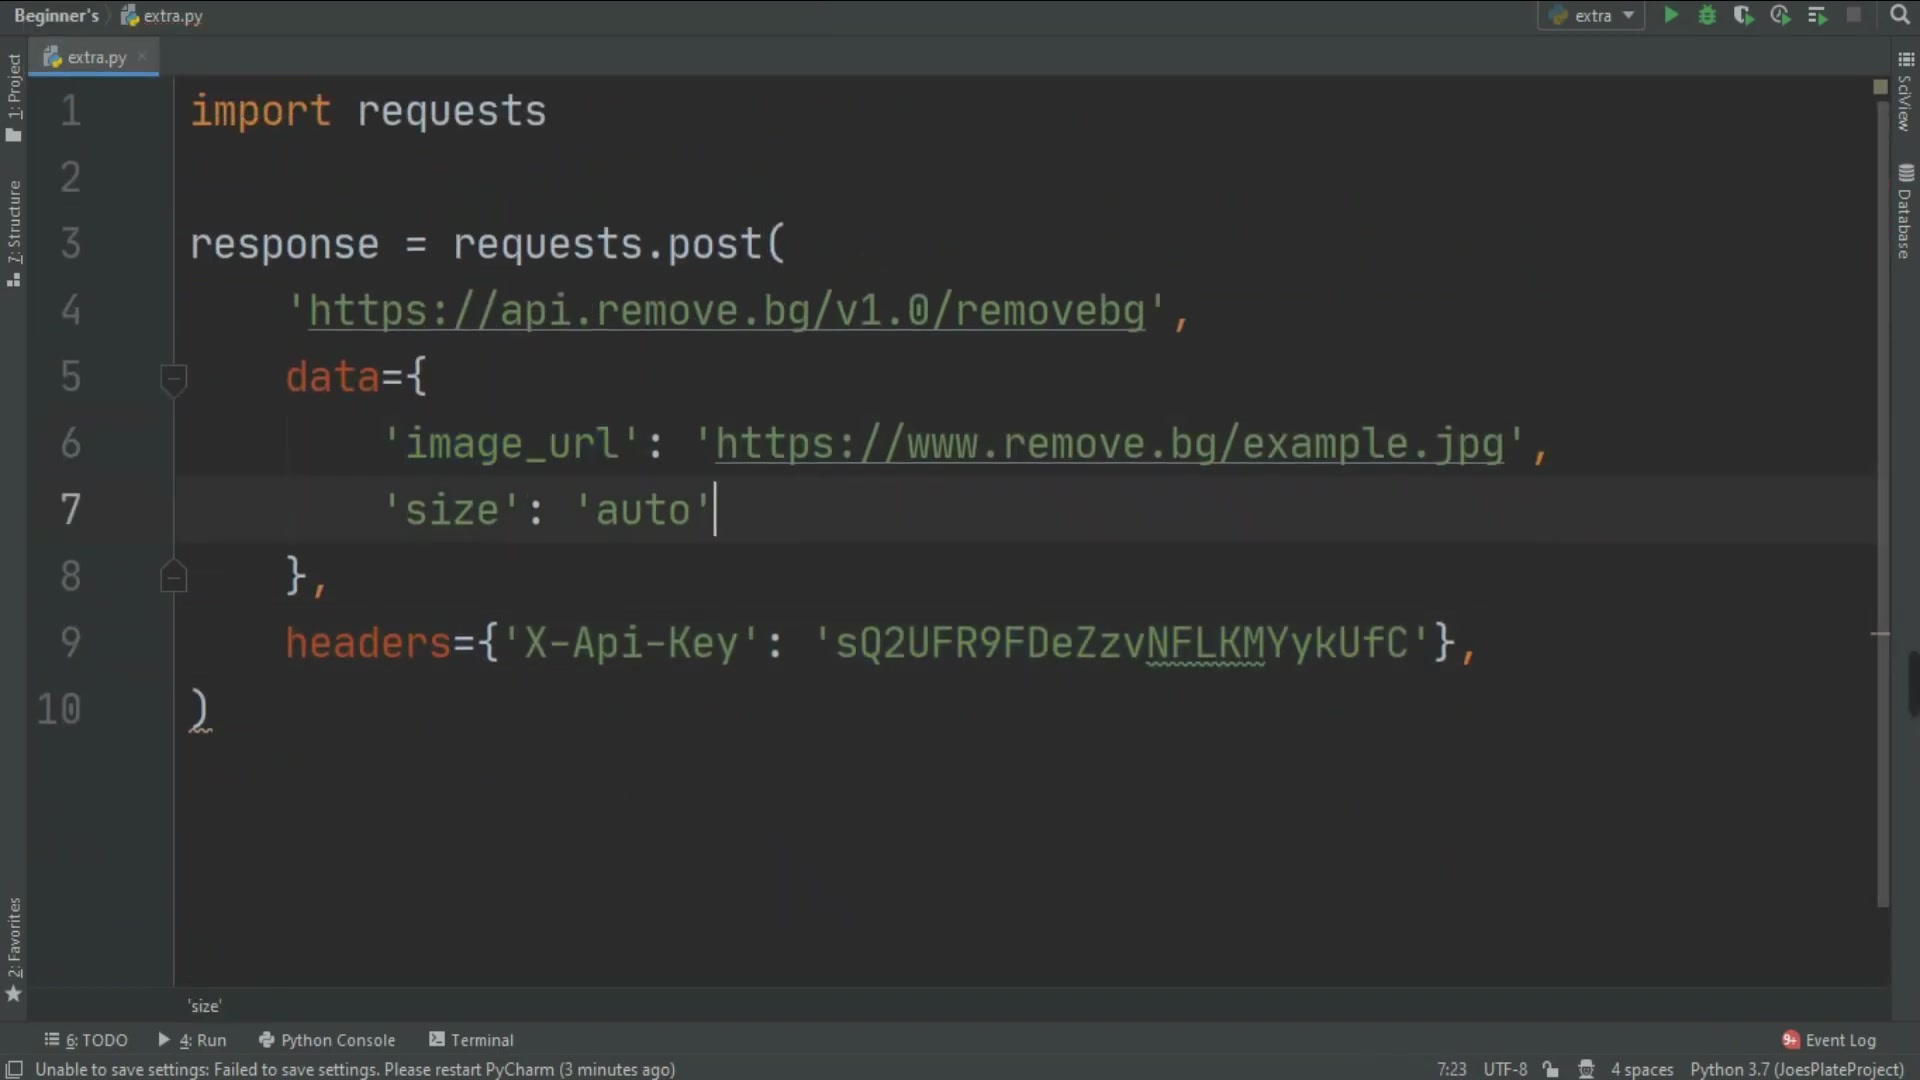The height and width of the screenshot is (1080, 1920).
Task: Click line number 10 in gutter
Action: tap(59, 709)
